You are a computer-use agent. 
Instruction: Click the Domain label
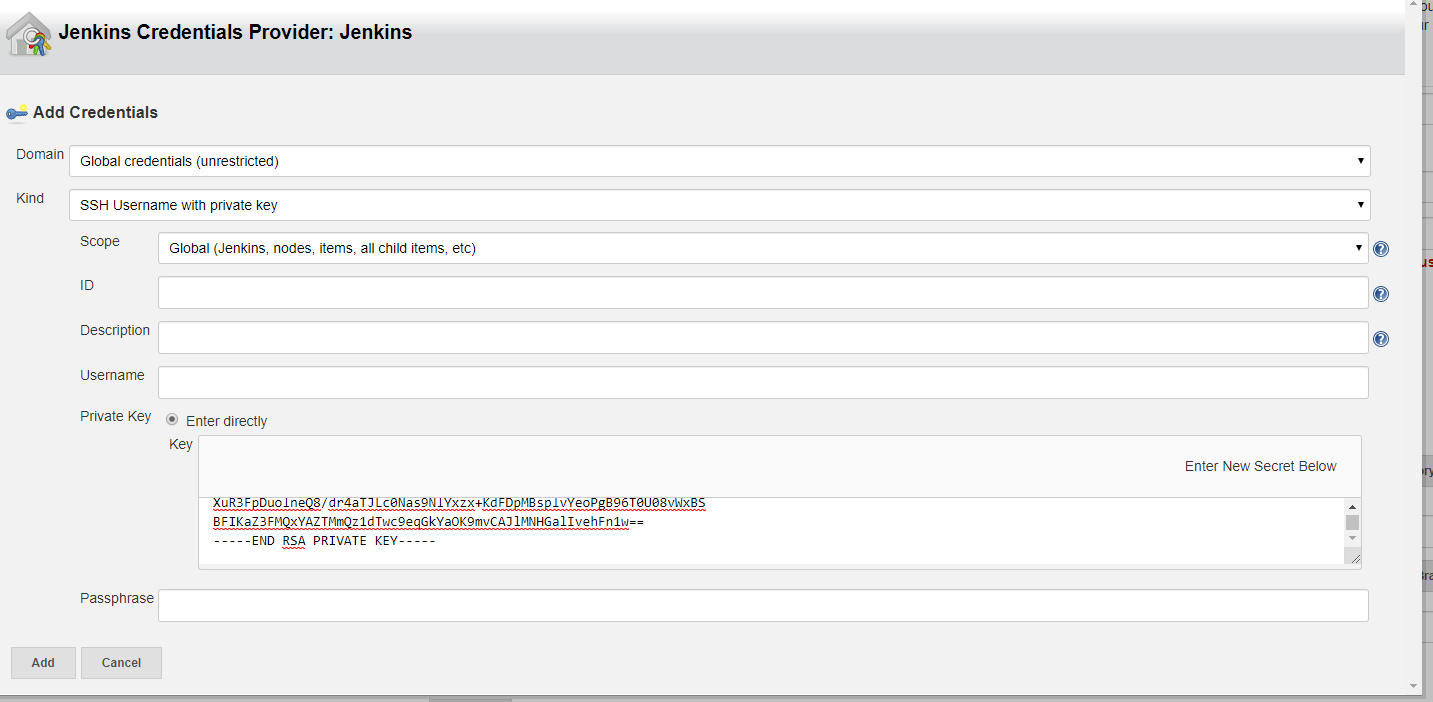click(x=40, y=154)
